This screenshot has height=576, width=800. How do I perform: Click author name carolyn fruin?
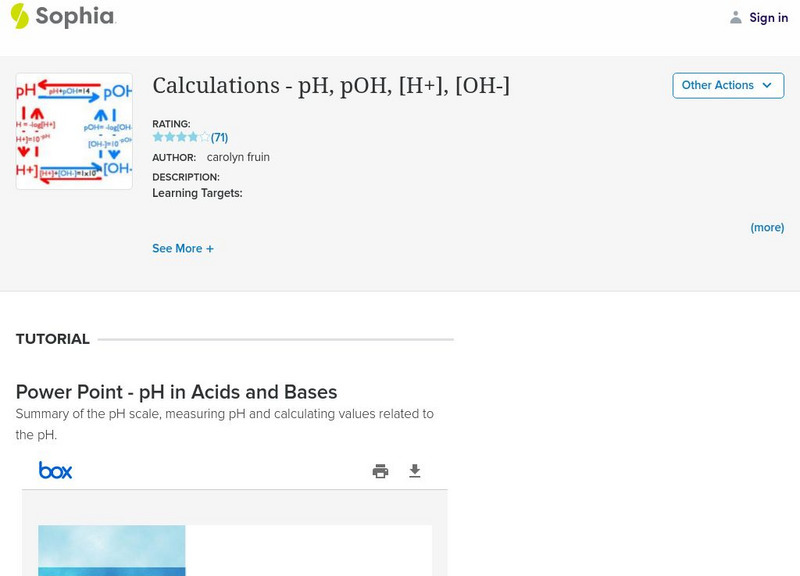coord(238,157)
